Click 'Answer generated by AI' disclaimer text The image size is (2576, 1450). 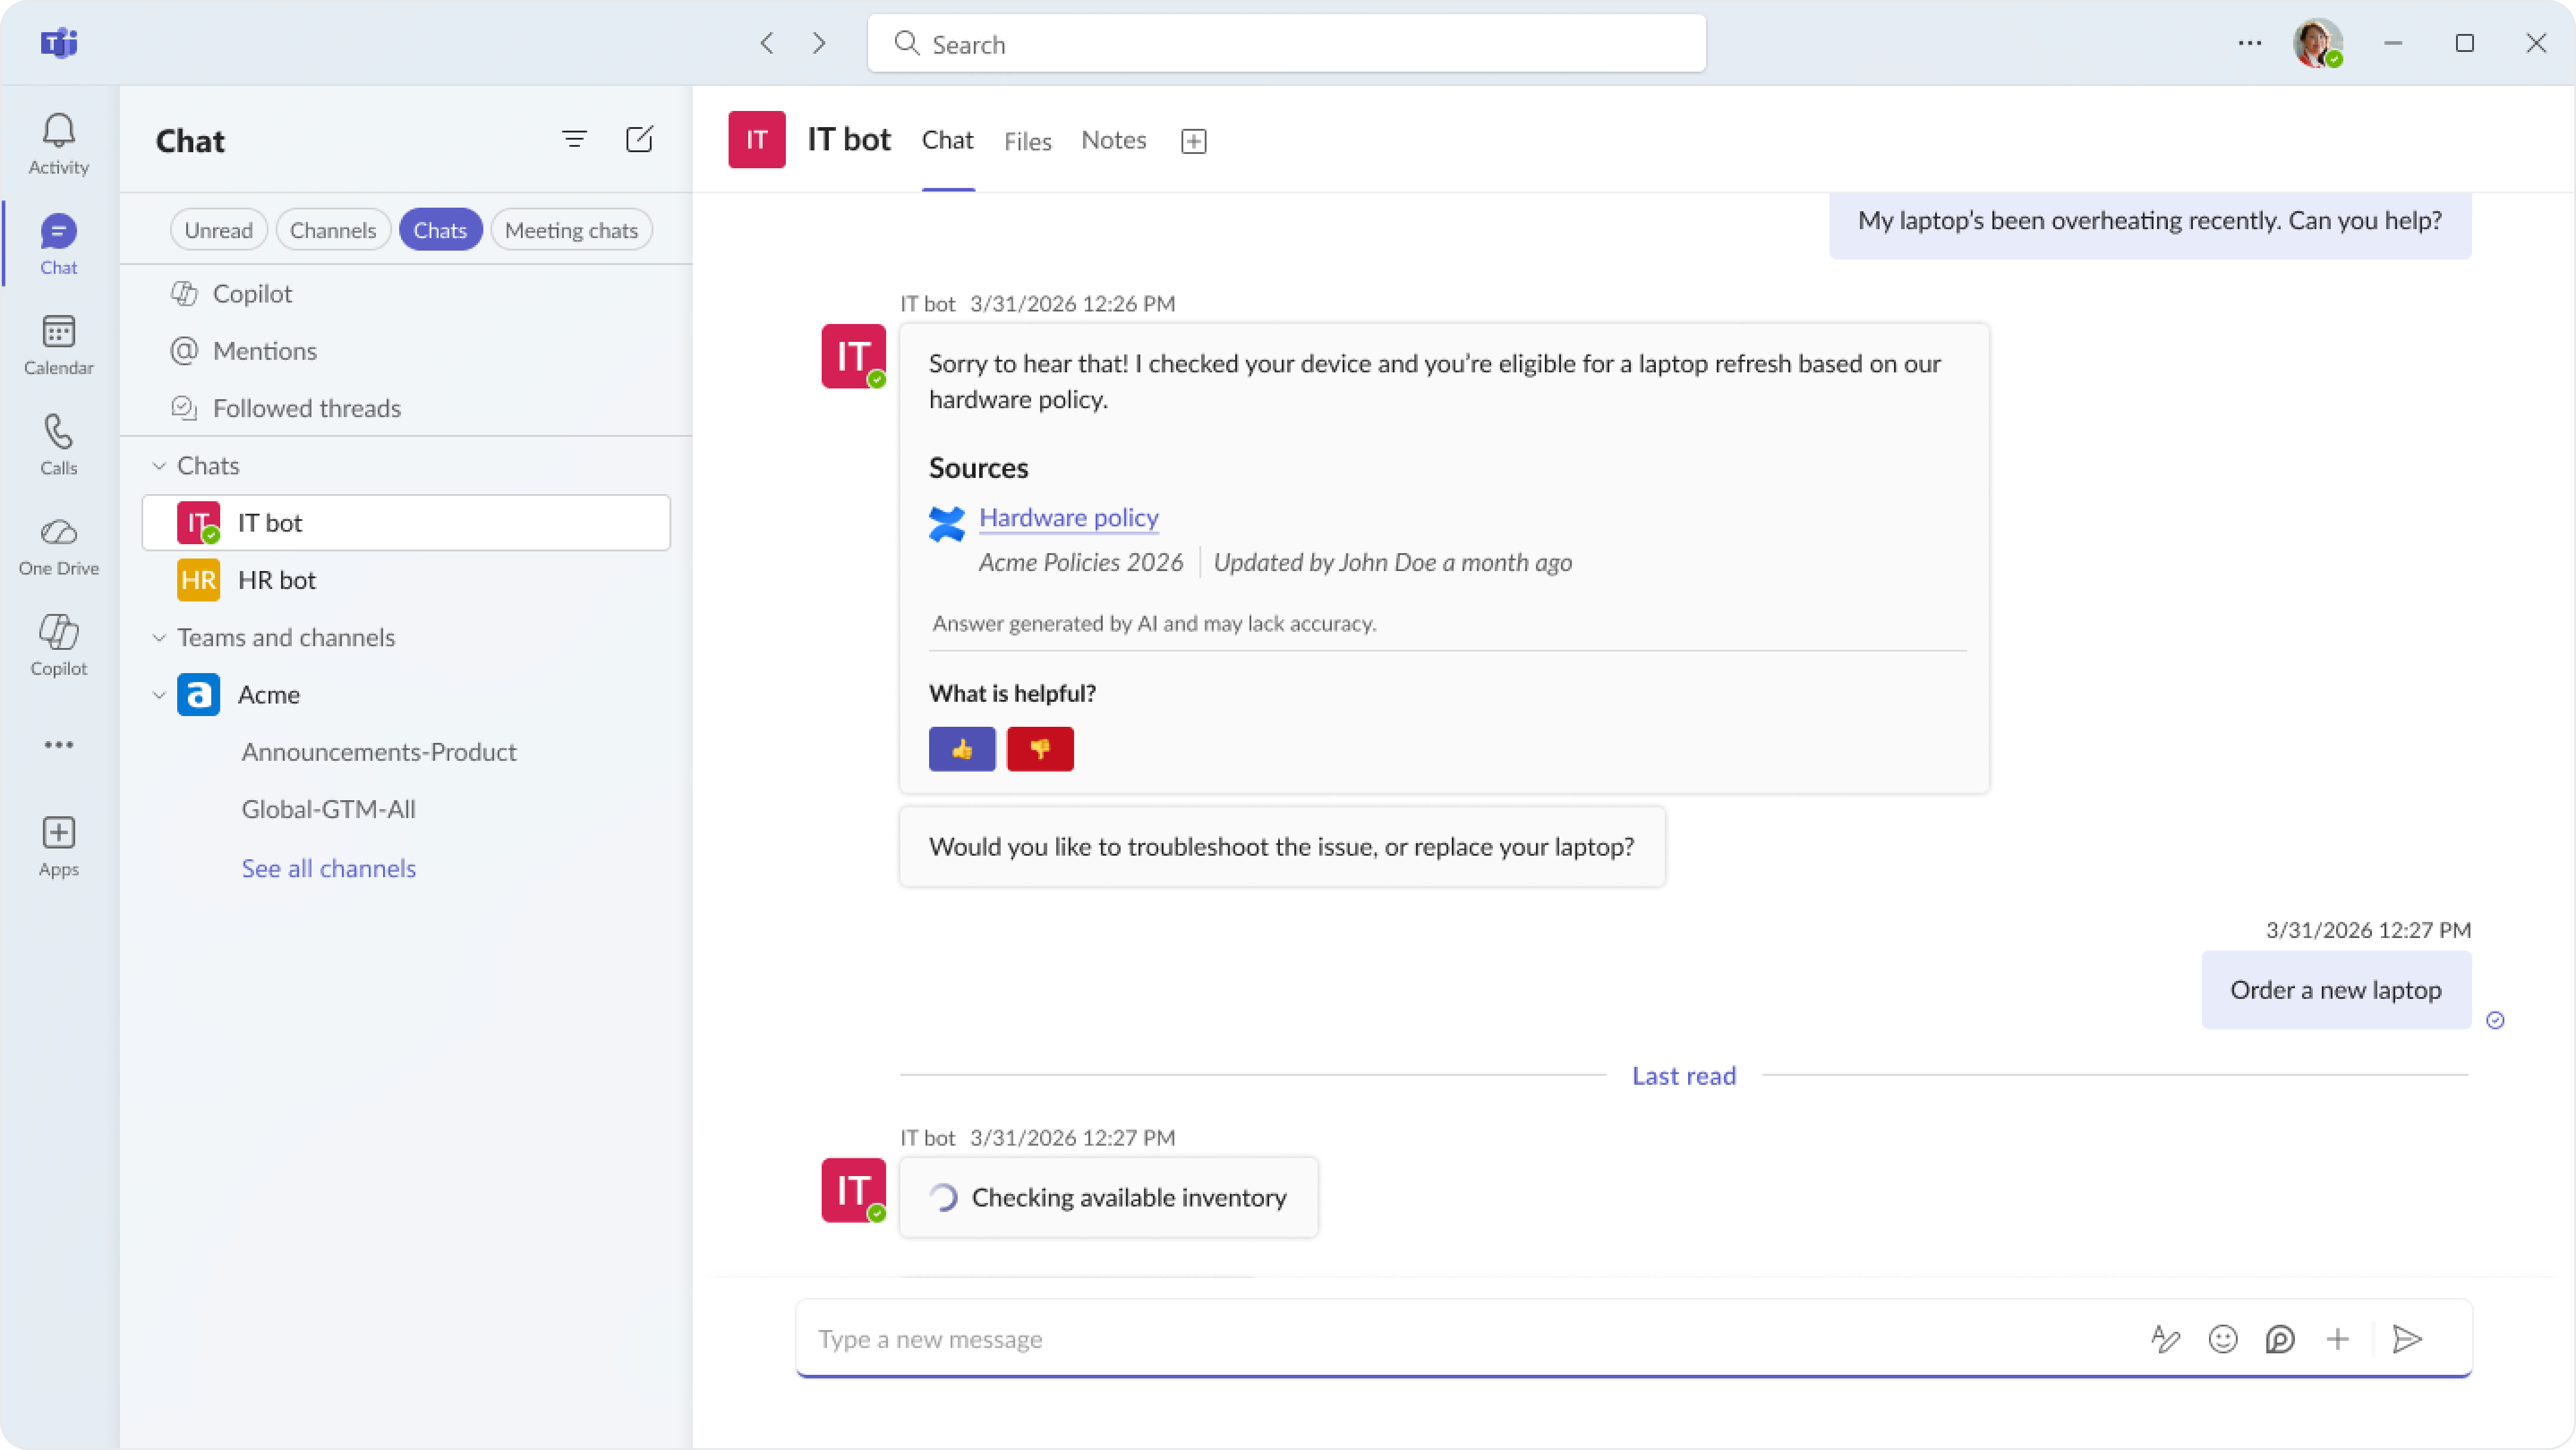click(1154, 624)
